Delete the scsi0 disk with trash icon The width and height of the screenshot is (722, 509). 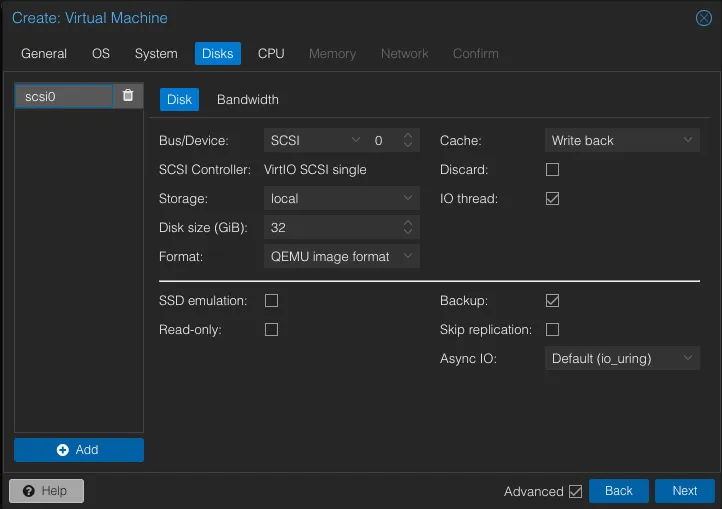(x=128, y=96)
